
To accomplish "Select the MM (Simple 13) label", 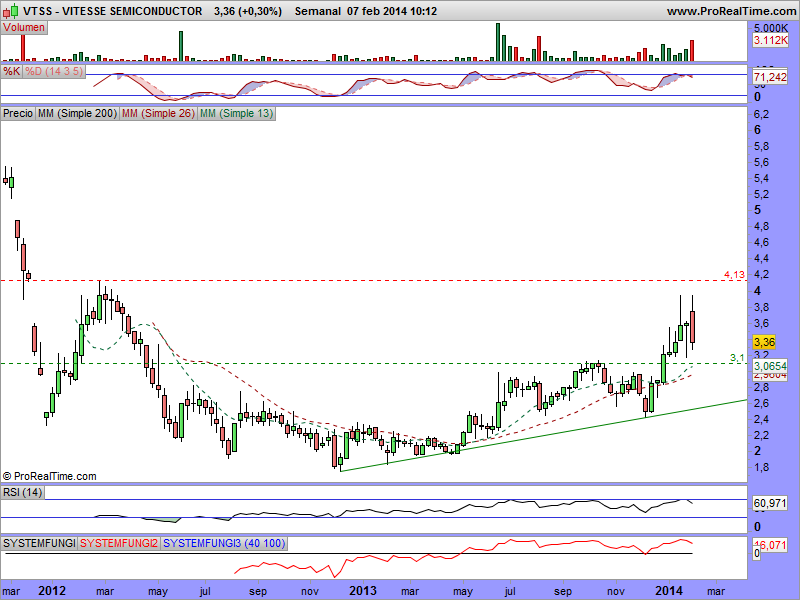I will tap(236, 113).
